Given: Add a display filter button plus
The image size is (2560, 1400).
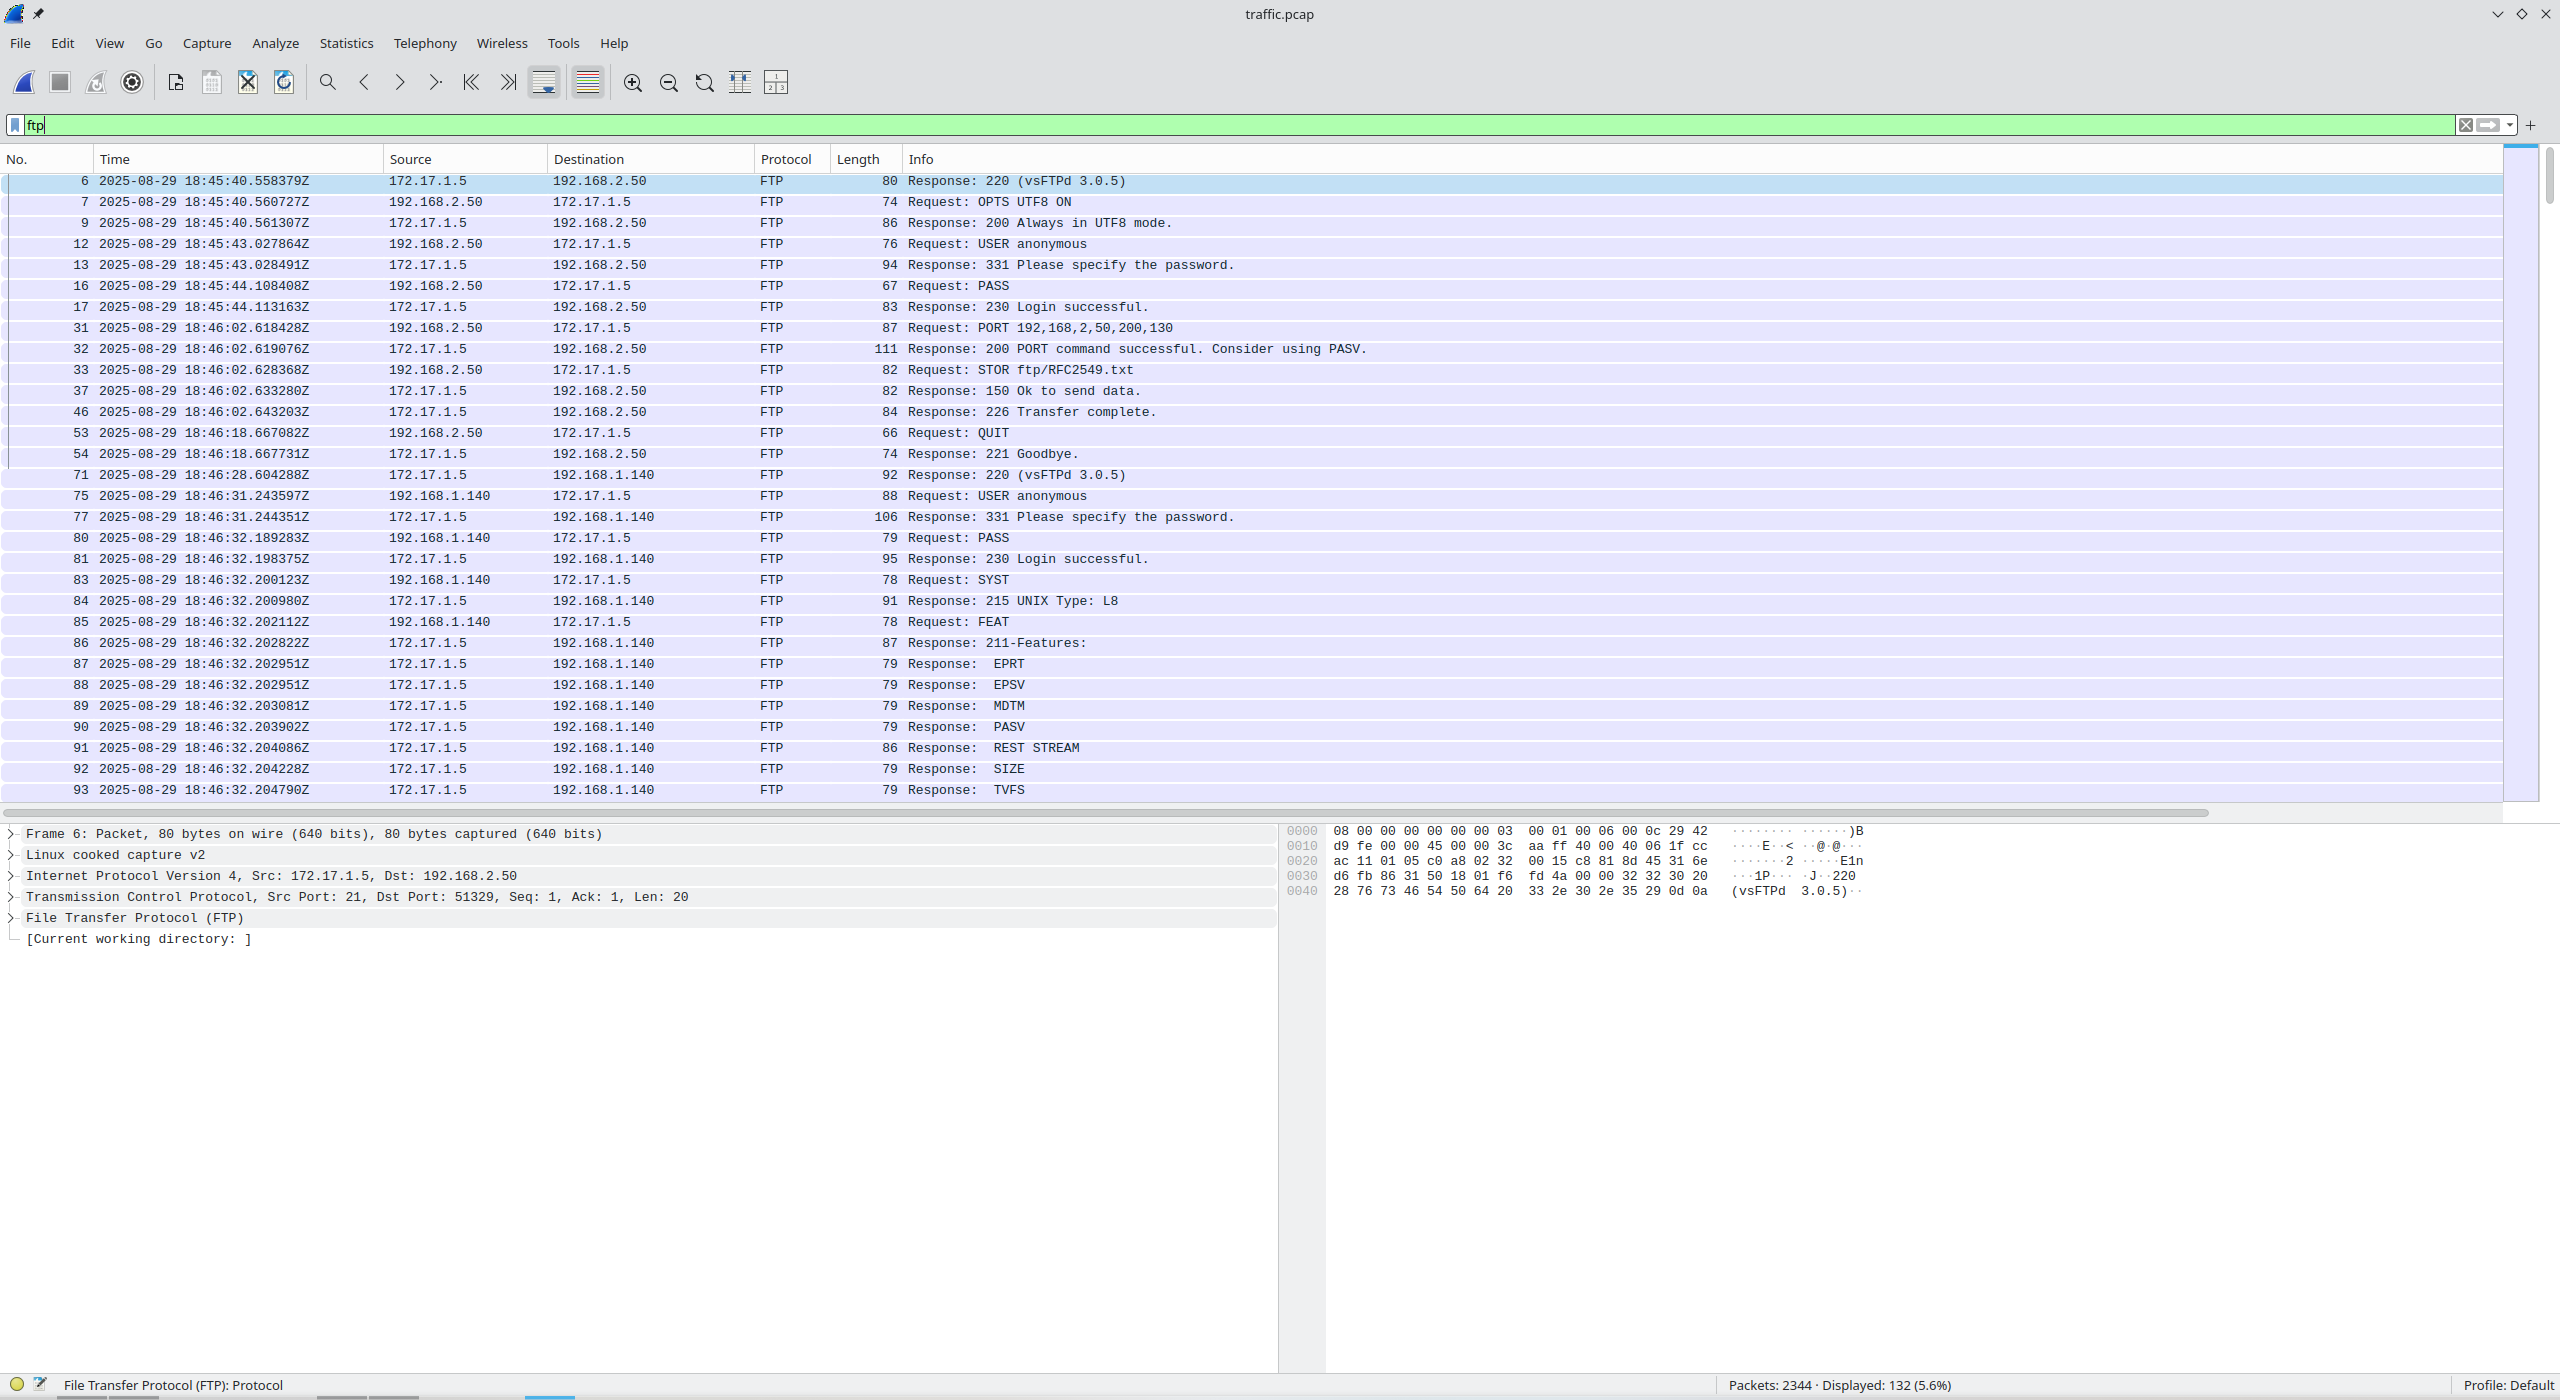Looking at the screenshot, I should point(2530,125).
